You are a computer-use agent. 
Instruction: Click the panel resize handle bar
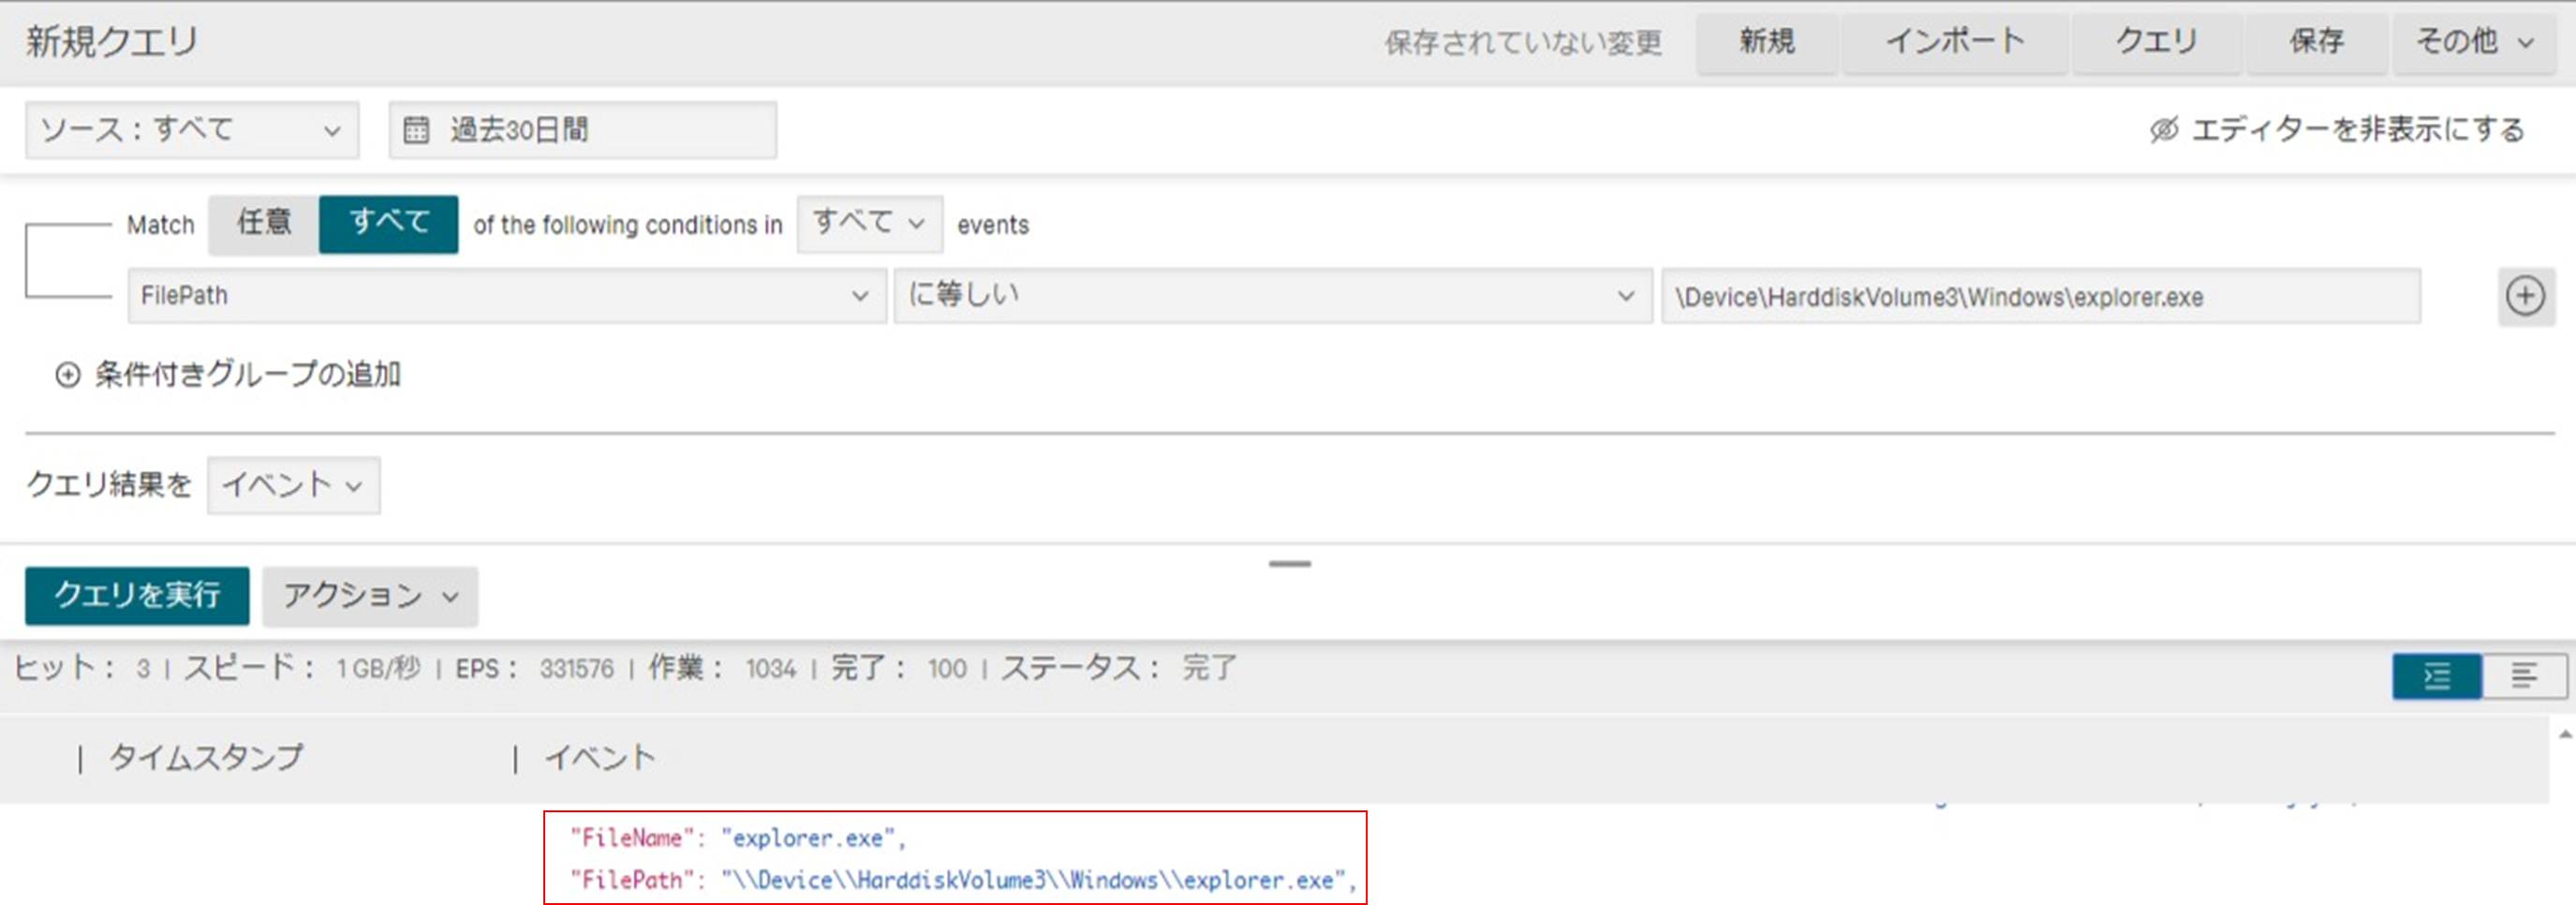pos(1290,564)
